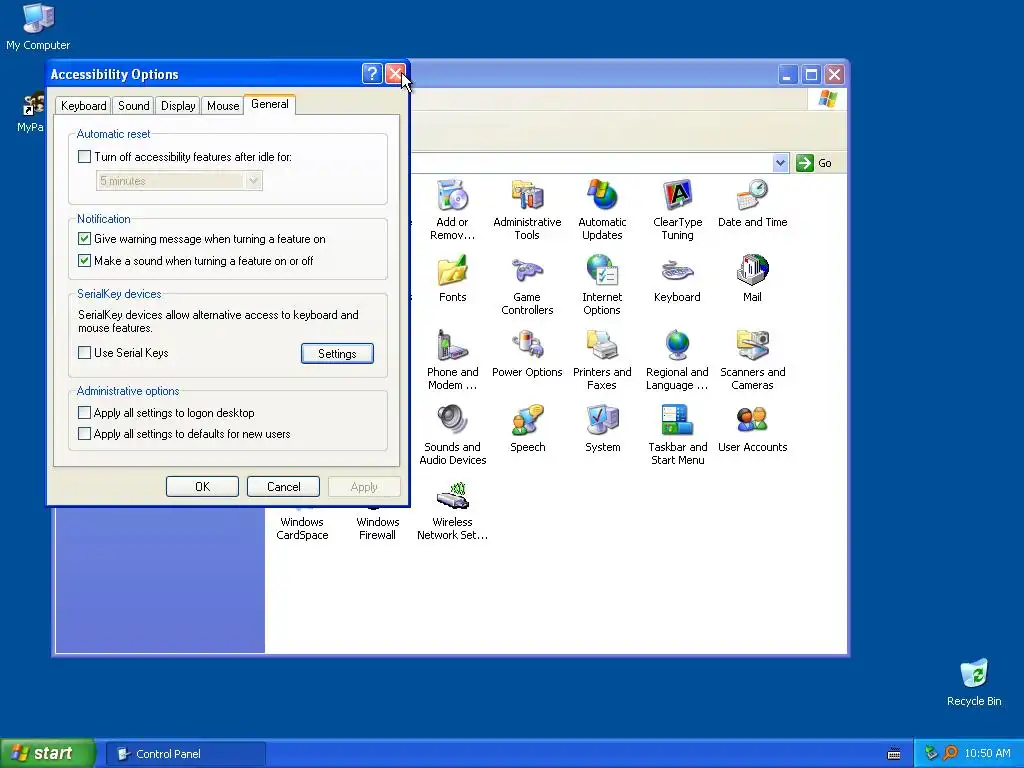
Task: Switch to the Mouse tab
Action: (223, 106)
